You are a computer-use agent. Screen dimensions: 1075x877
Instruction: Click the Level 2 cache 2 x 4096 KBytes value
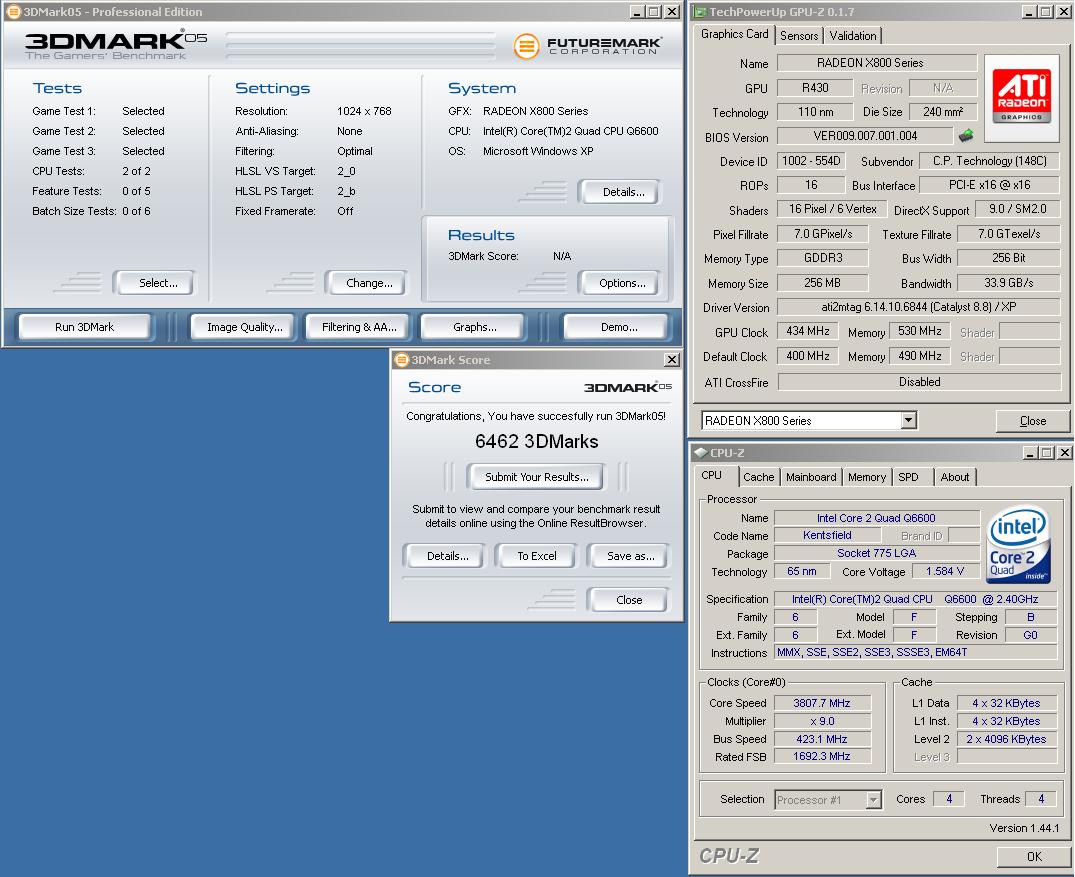click(1006, 739)
